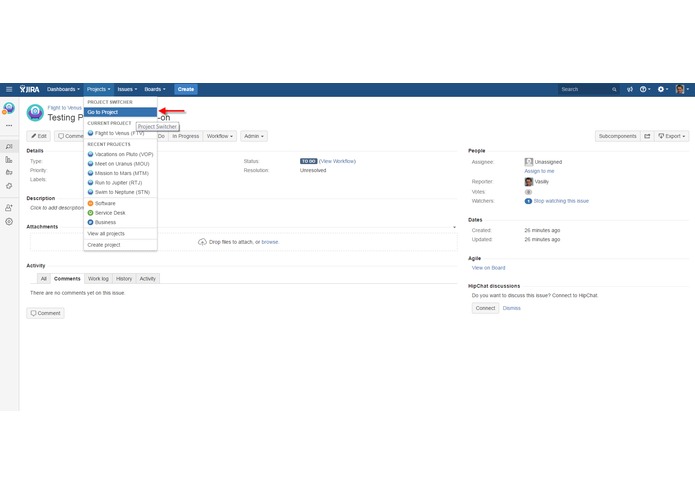Dismiss the HipChat discussion prompt
The height and width of the screenshot is (494, 695).
[x=511, y=308]
